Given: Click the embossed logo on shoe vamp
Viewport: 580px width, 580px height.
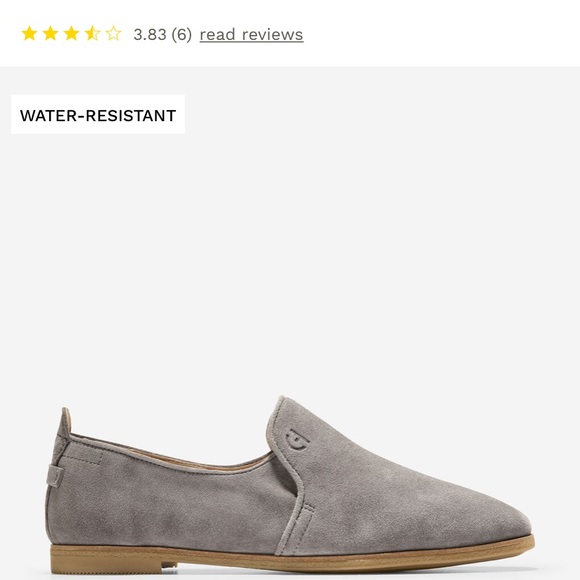Looking at the screenshot, I should tap(297, 440).
